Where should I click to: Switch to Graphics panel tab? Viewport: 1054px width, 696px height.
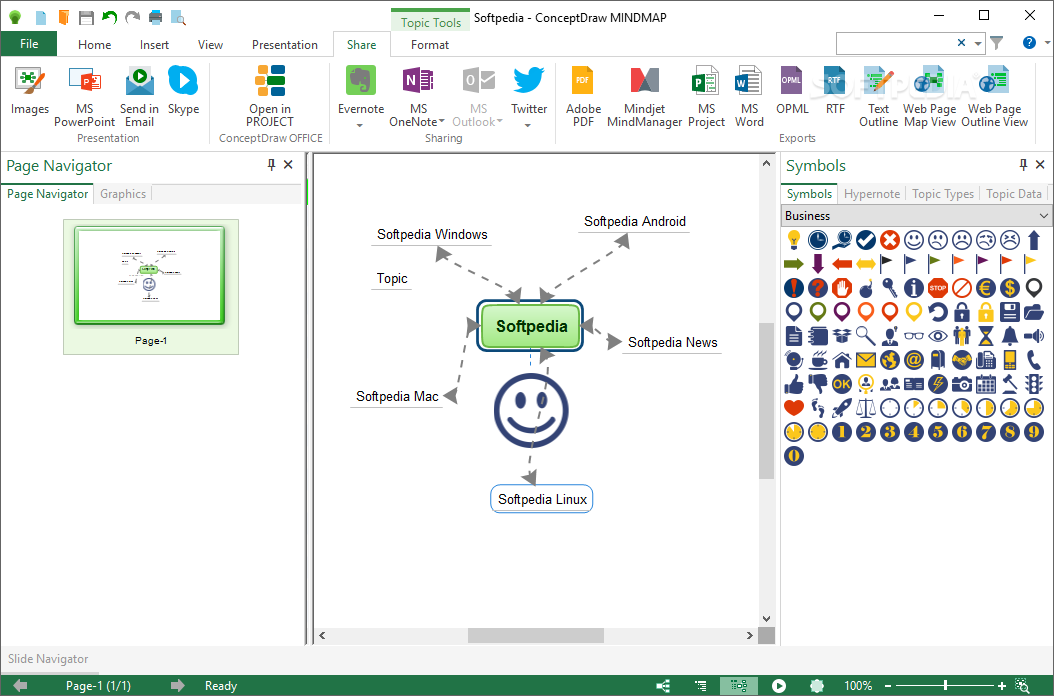pos(122,194)
